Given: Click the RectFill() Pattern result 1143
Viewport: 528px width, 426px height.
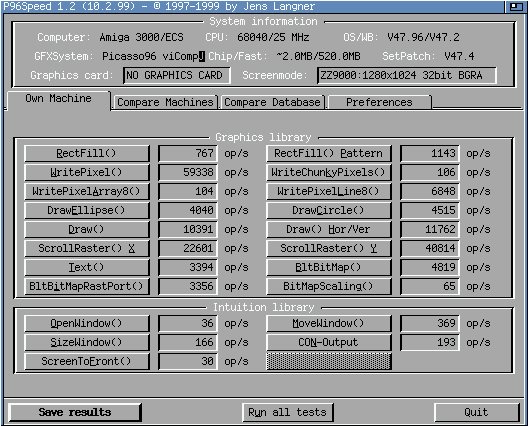Looking at the screenshot, I should pos(430,154).
